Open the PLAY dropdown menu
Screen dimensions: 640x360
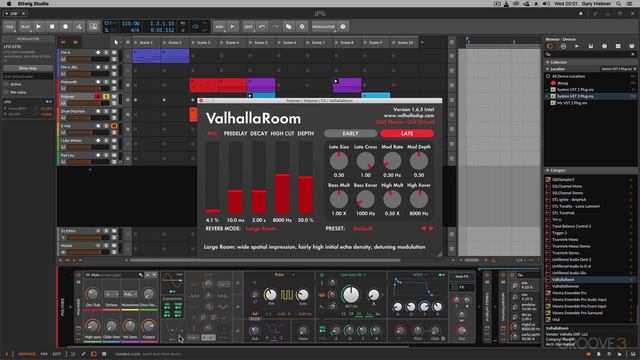click(25, 27)
